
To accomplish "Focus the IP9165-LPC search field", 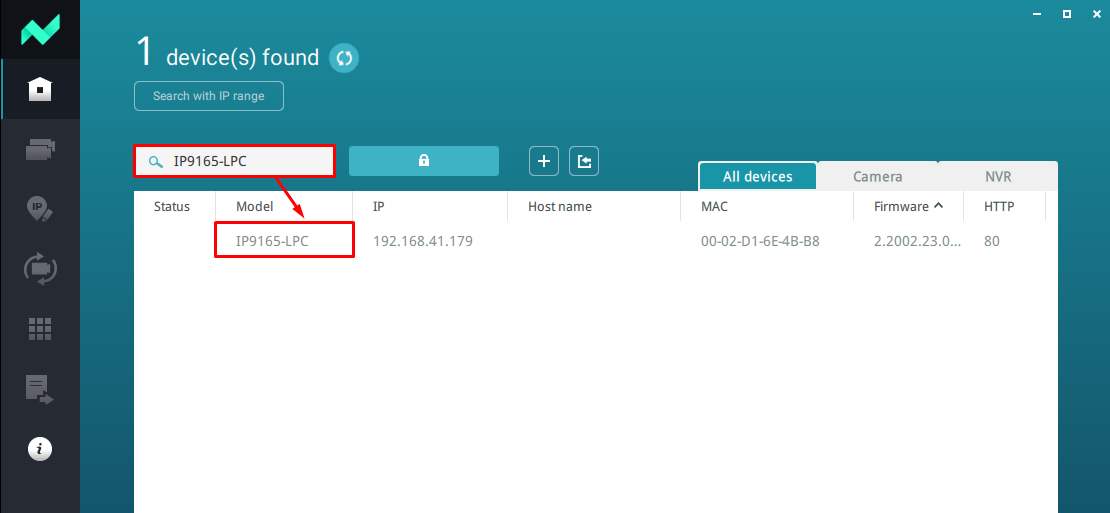I will (x=234, y=161).
